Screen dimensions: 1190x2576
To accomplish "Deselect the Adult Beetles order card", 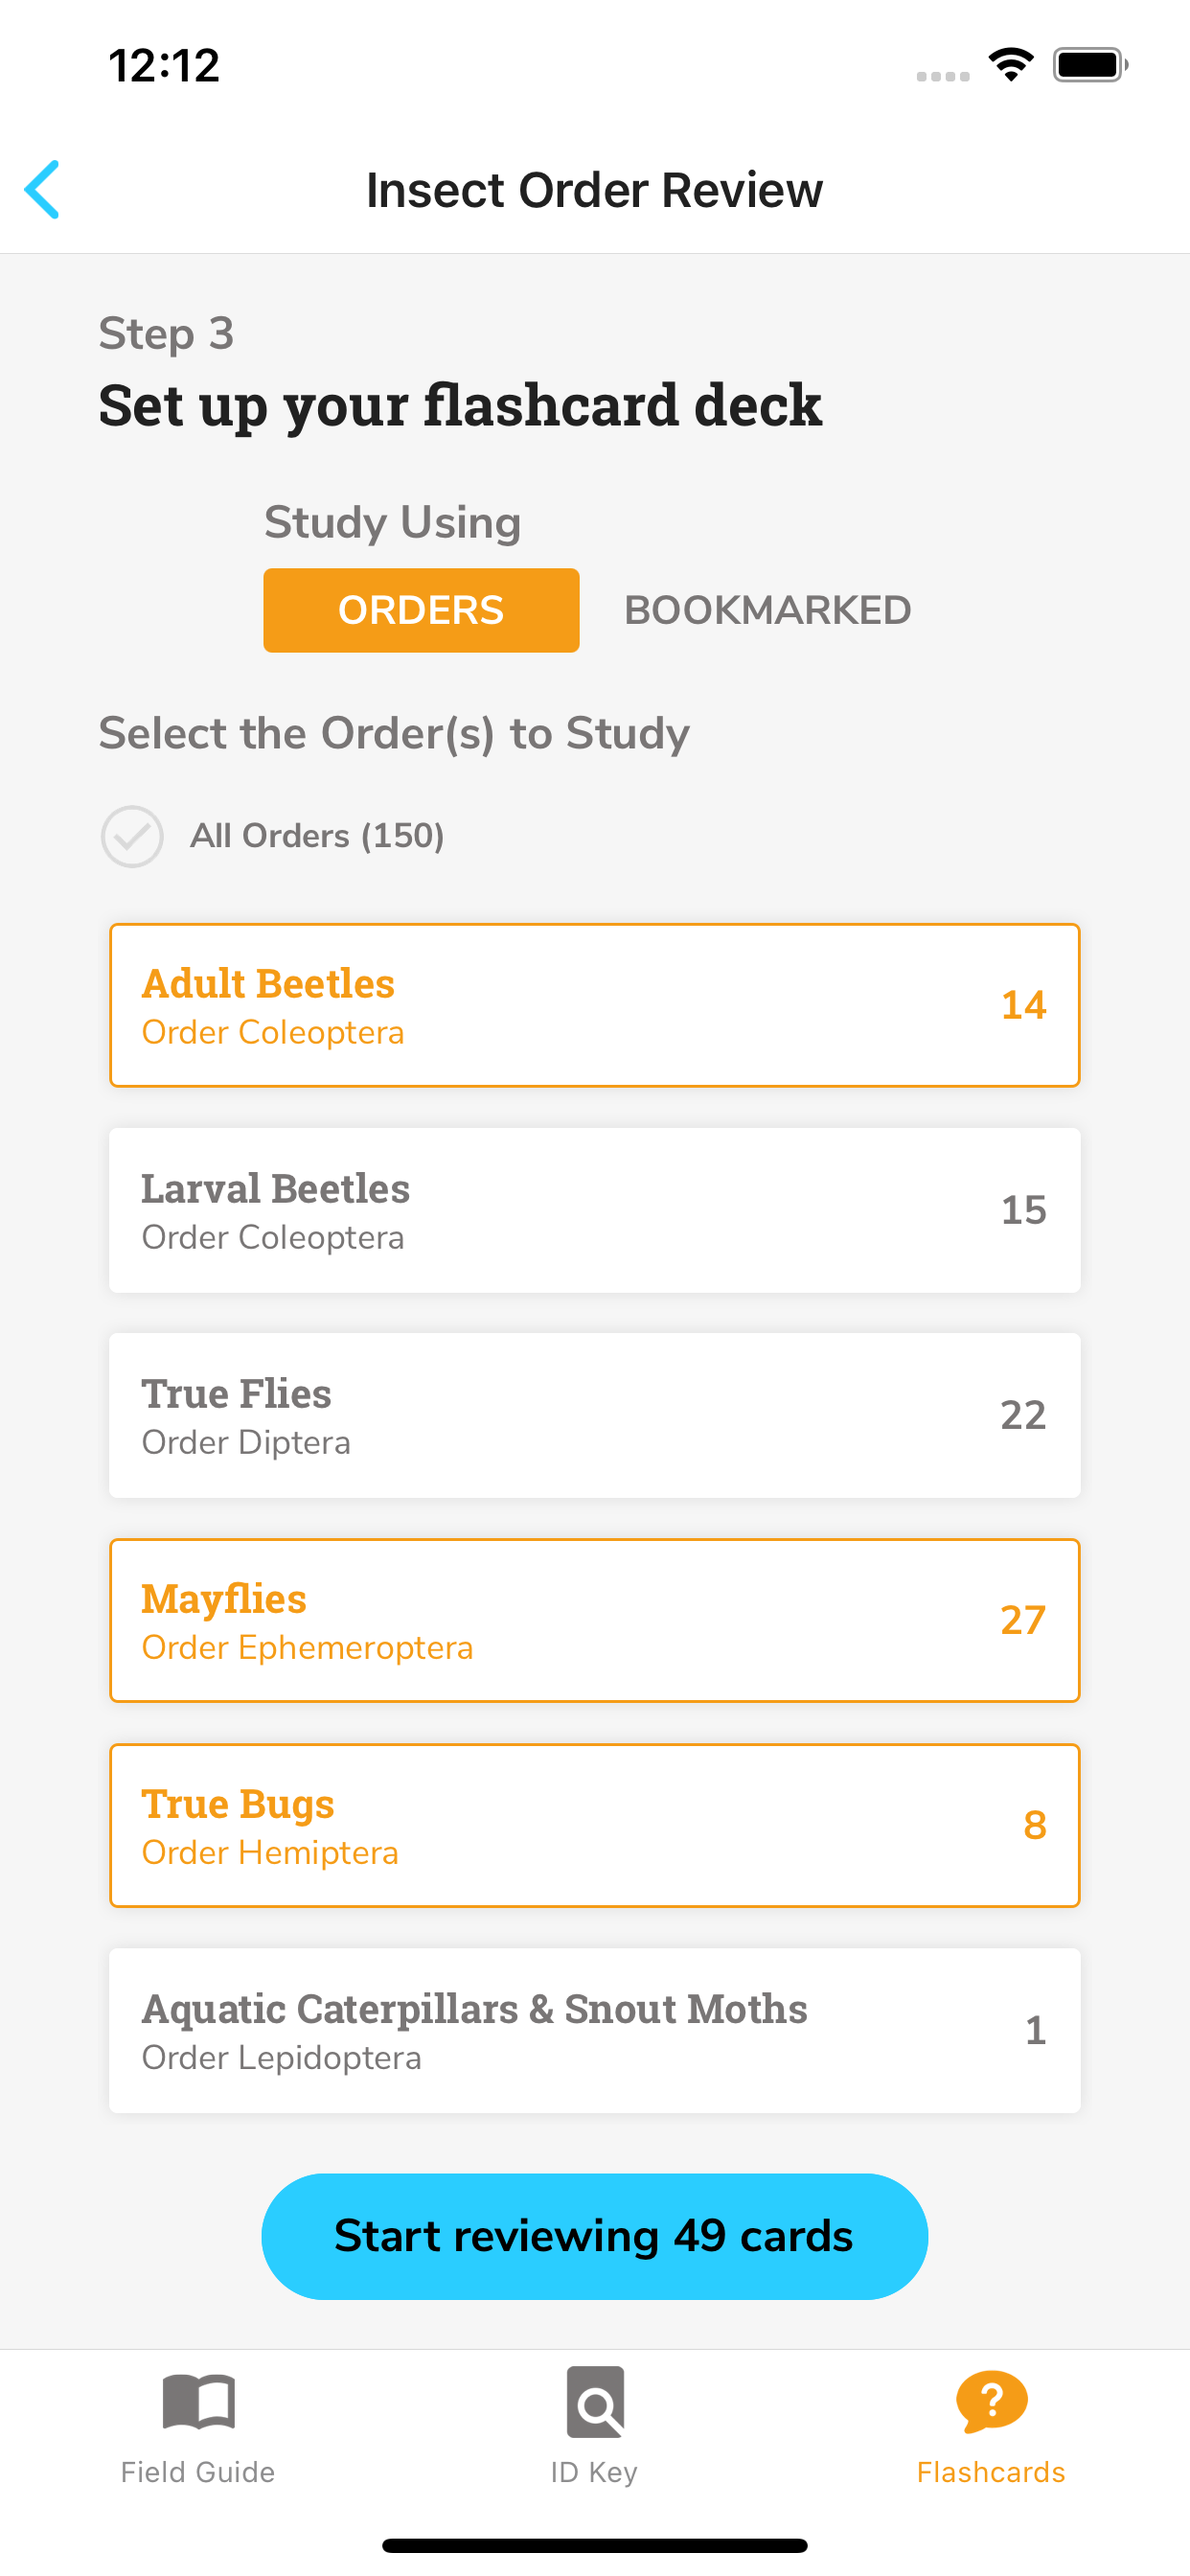I will (595, 1005).
